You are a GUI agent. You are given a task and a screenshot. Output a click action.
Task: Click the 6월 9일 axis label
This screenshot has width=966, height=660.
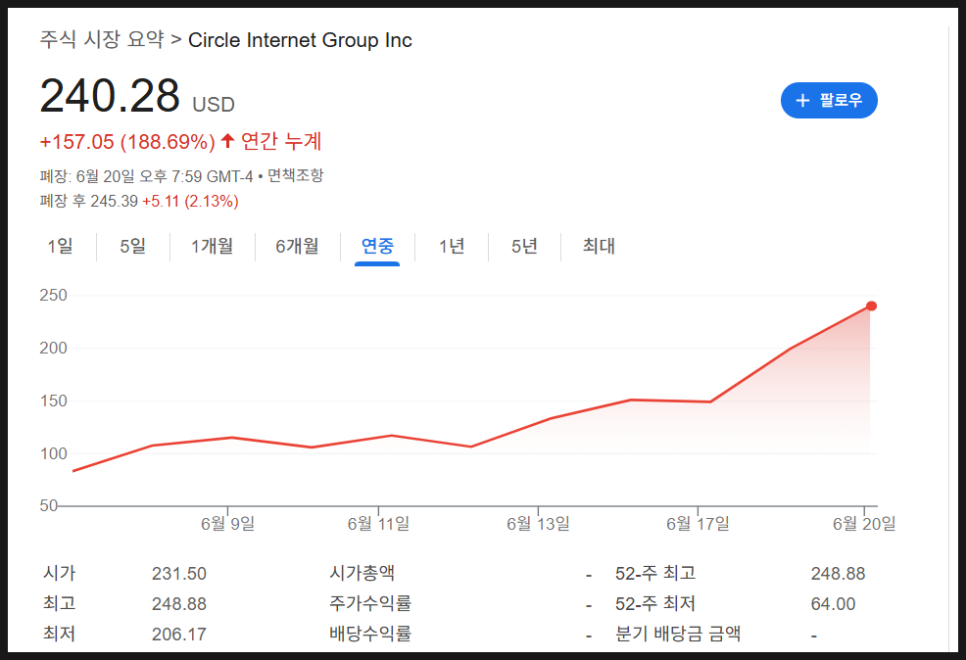[x=228, y=524]
